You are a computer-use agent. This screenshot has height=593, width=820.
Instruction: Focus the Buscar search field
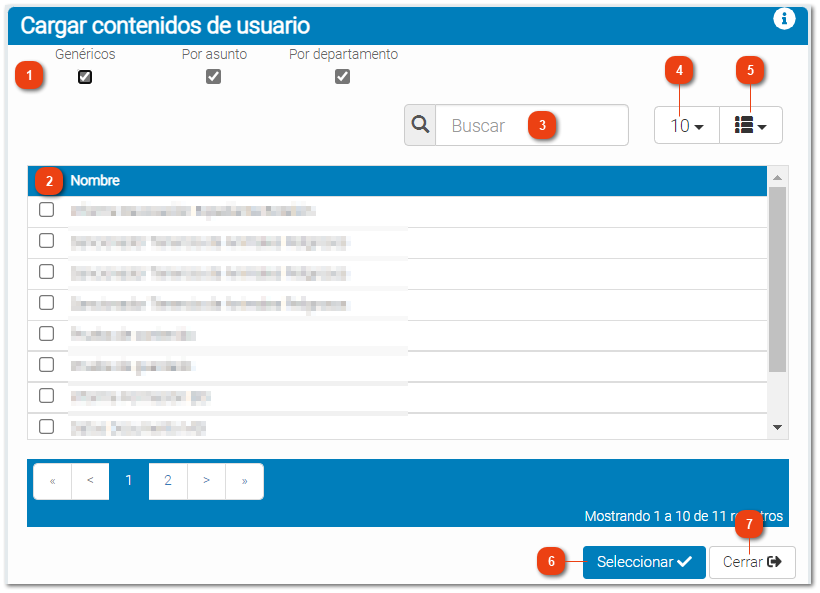pos(532,125)
